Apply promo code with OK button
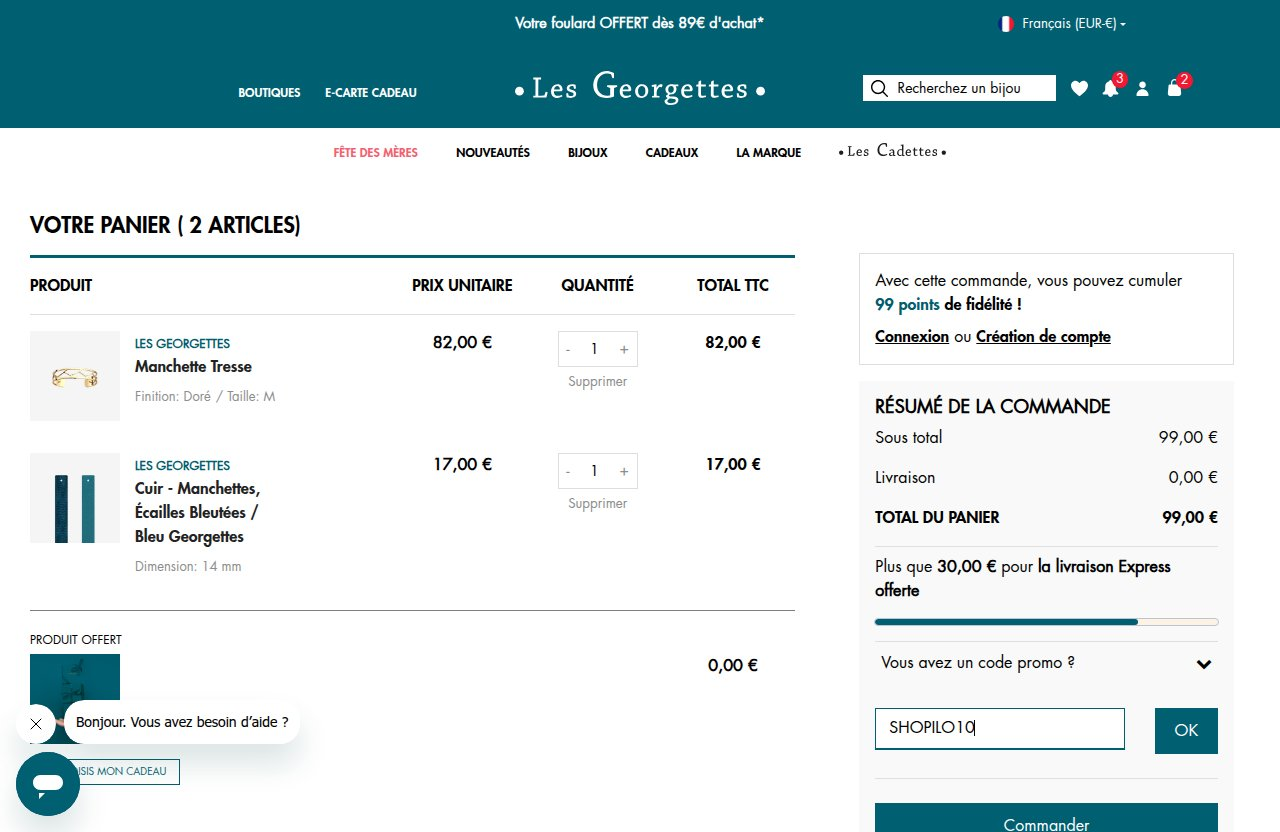 (1186, 730)
